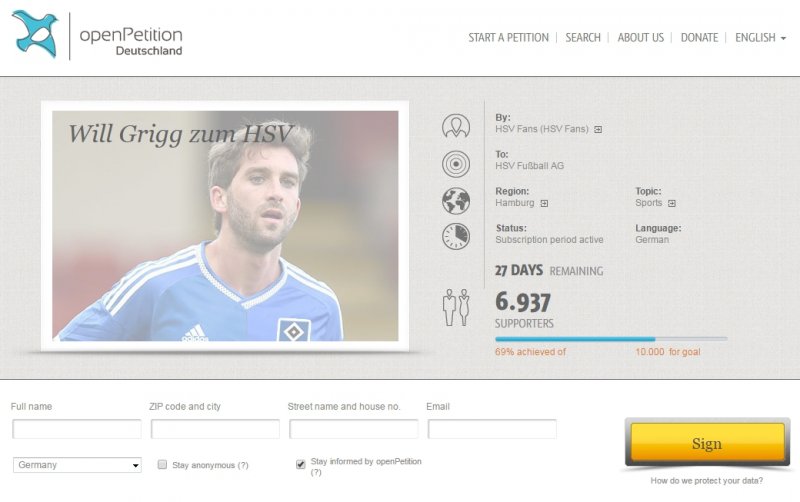800x502 pixels.
Task: Click the petitioner person icon
Action: pos(456,126)
